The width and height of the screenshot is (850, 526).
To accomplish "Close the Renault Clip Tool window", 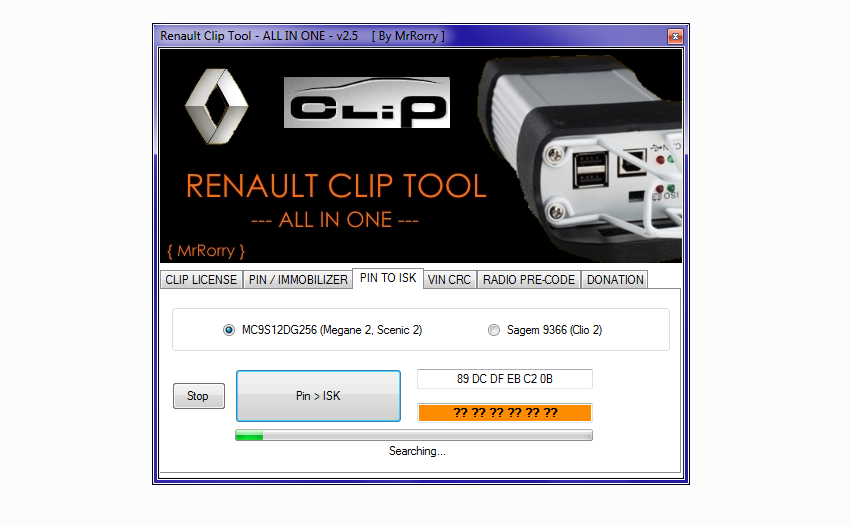I will coord(675,36).
